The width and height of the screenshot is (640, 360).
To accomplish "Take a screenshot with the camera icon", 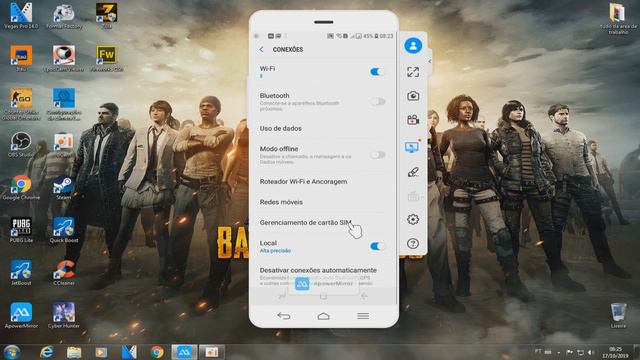I will (413, 96).
